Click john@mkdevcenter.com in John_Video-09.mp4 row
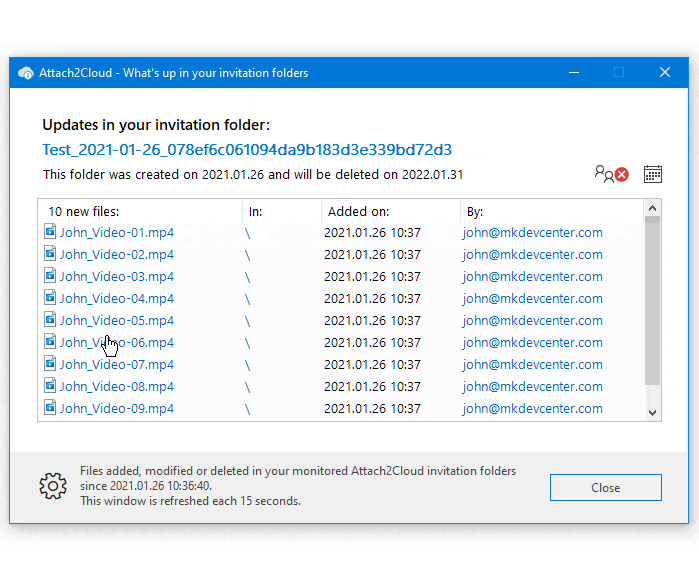The width and height of the screenshot is (699, 580). [x=532, y=408]
